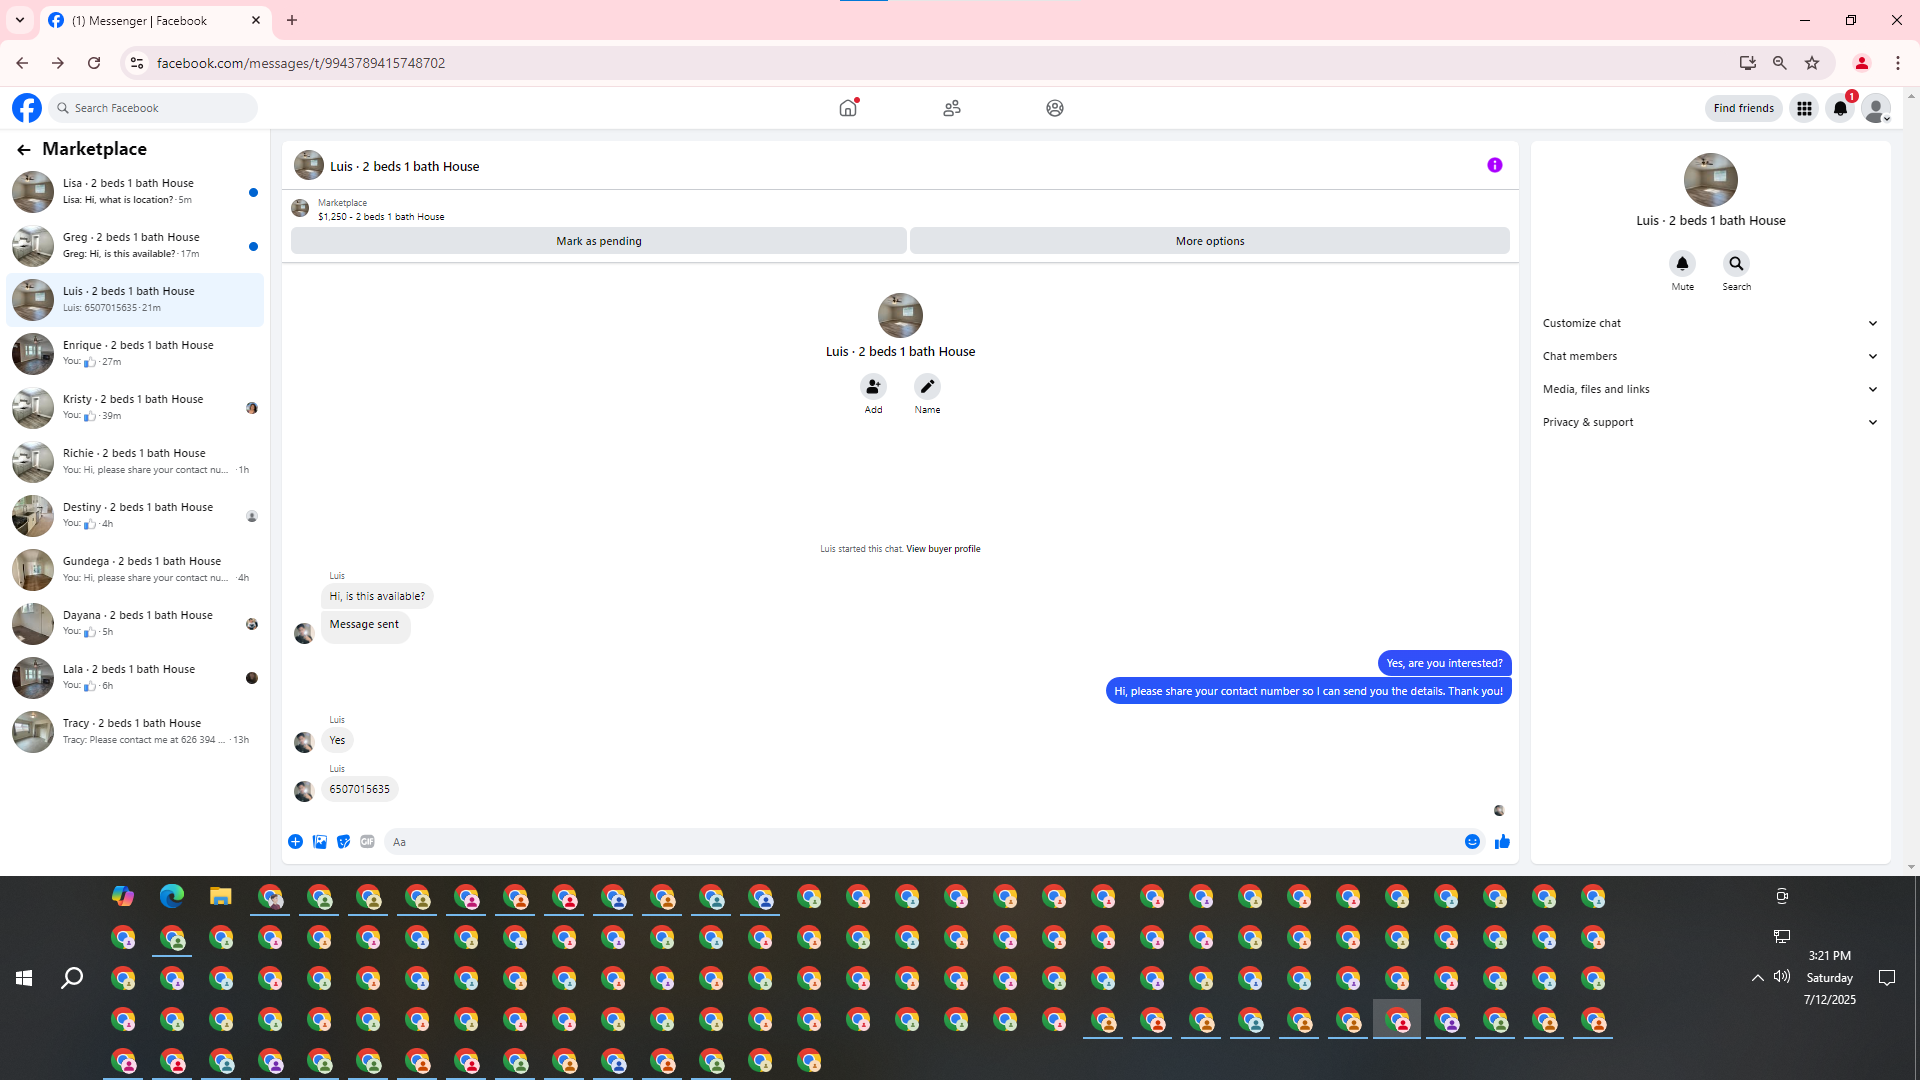Image resolution: width=1920 pixels, height=1080 pixels.
Task: Open View buyer profile link
Action: coord(943,549)
